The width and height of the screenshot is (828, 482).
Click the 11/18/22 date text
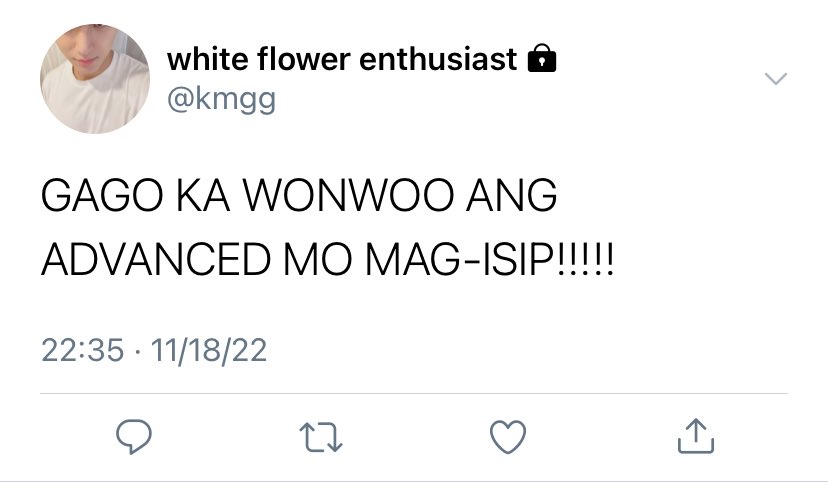pos(209,351)
